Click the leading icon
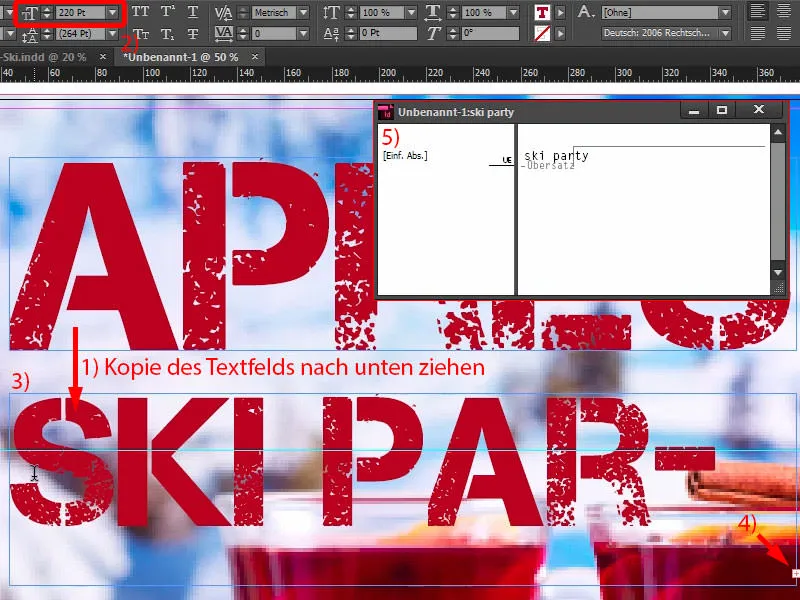The image size is (800, 600). click(x=29, y=35)
